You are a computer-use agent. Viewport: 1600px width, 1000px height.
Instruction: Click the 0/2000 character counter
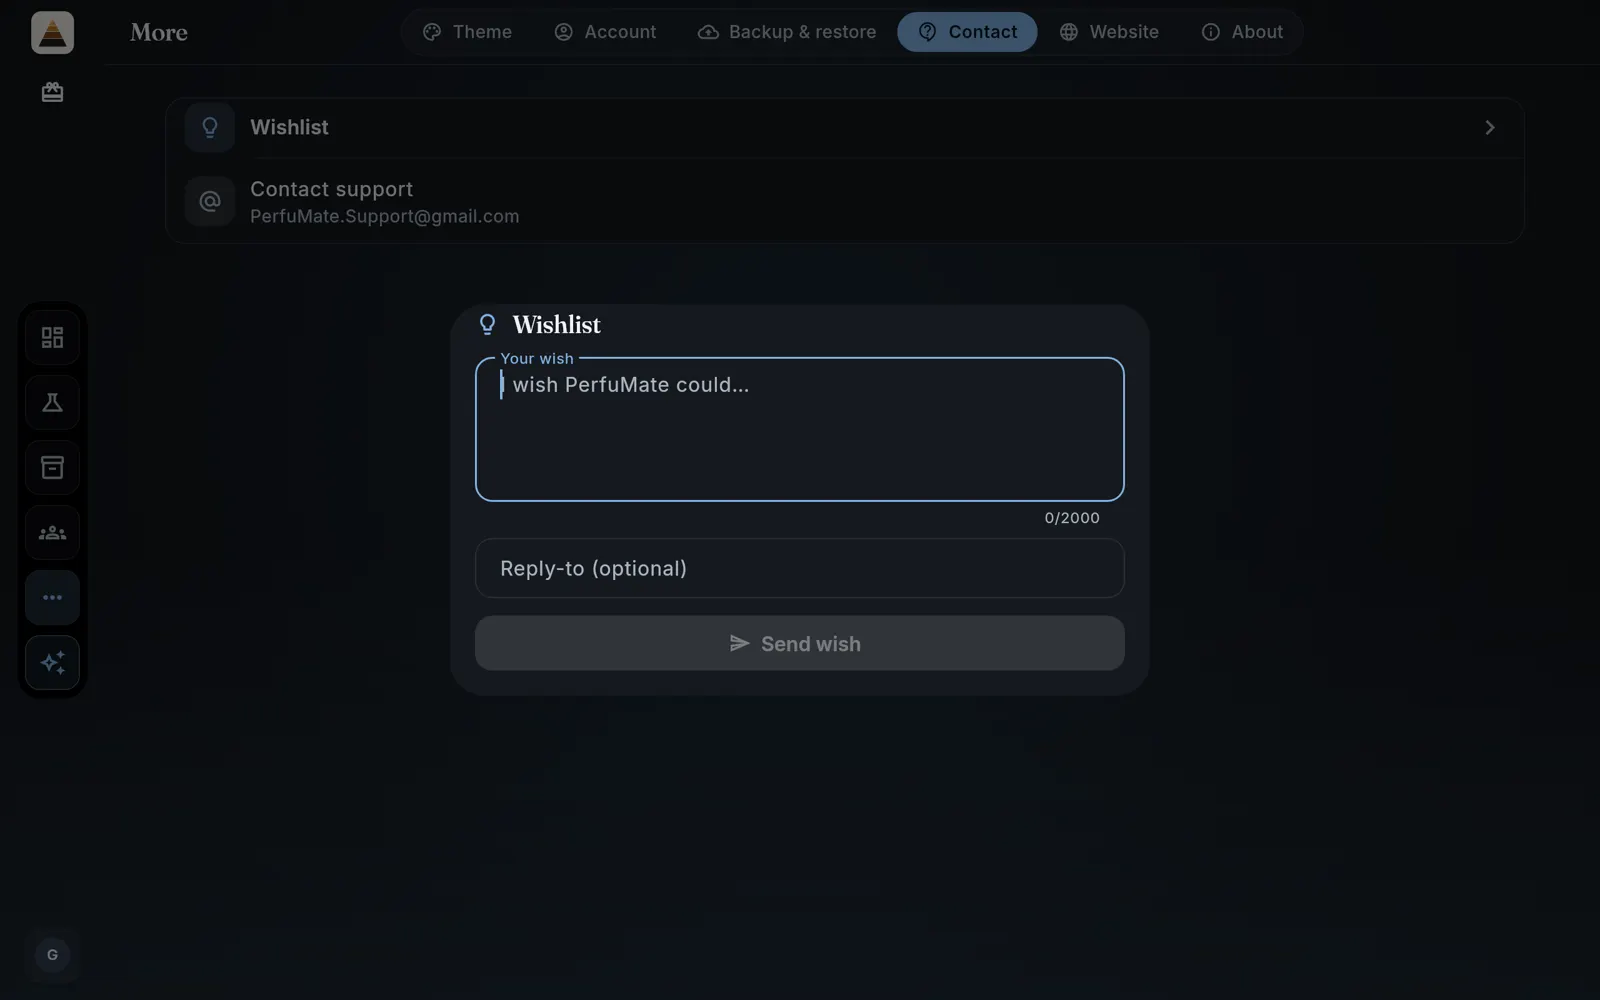[x=1072, y=518]
